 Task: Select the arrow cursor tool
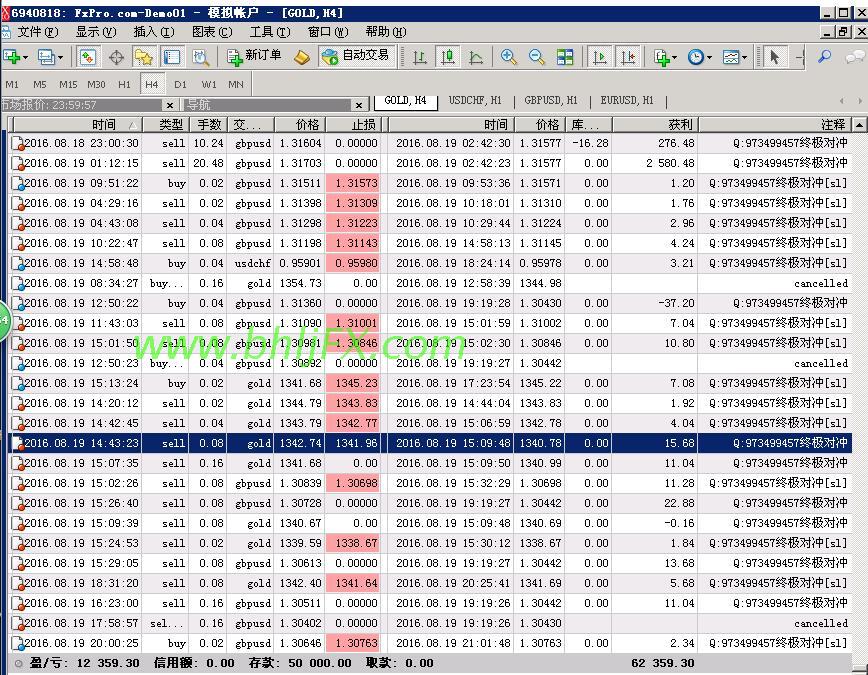click(774, 57)
